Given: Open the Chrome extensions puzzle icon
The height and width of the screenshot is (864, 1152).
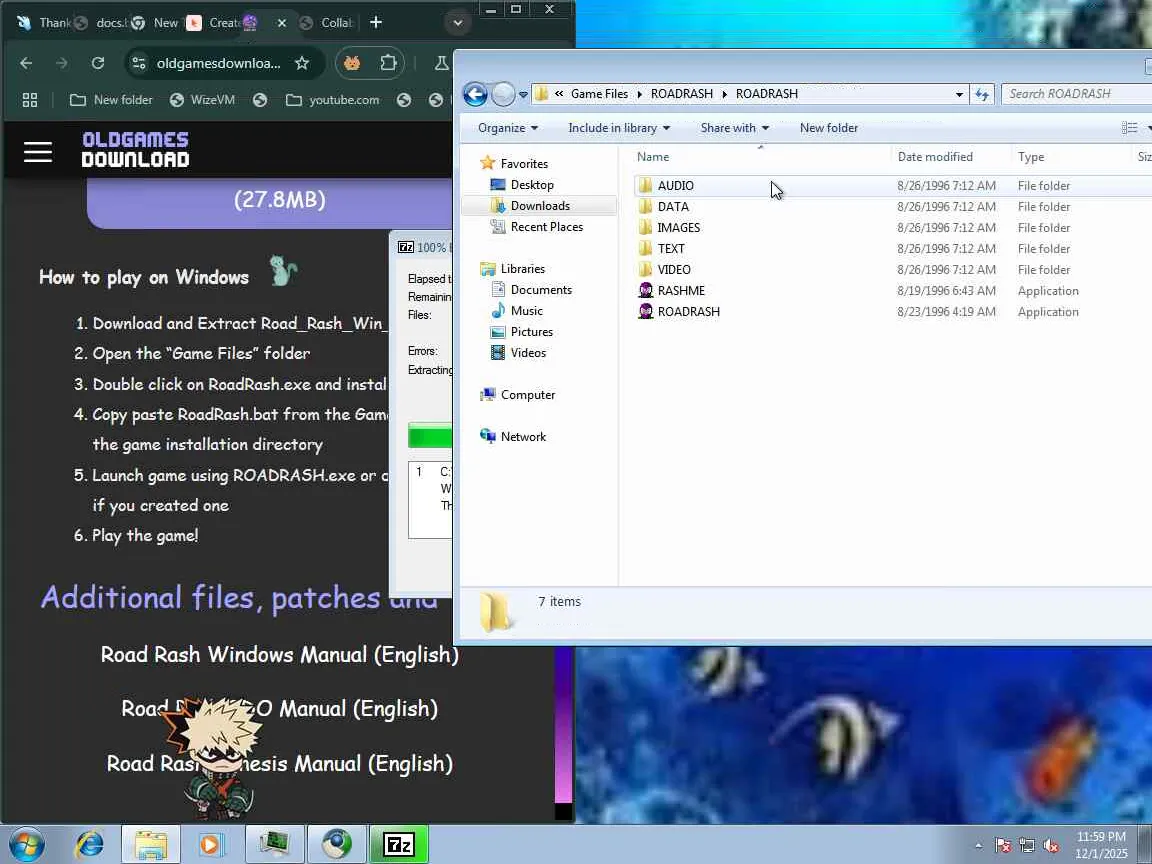Looking at the screenshot, I should click(x=388, y=63).
